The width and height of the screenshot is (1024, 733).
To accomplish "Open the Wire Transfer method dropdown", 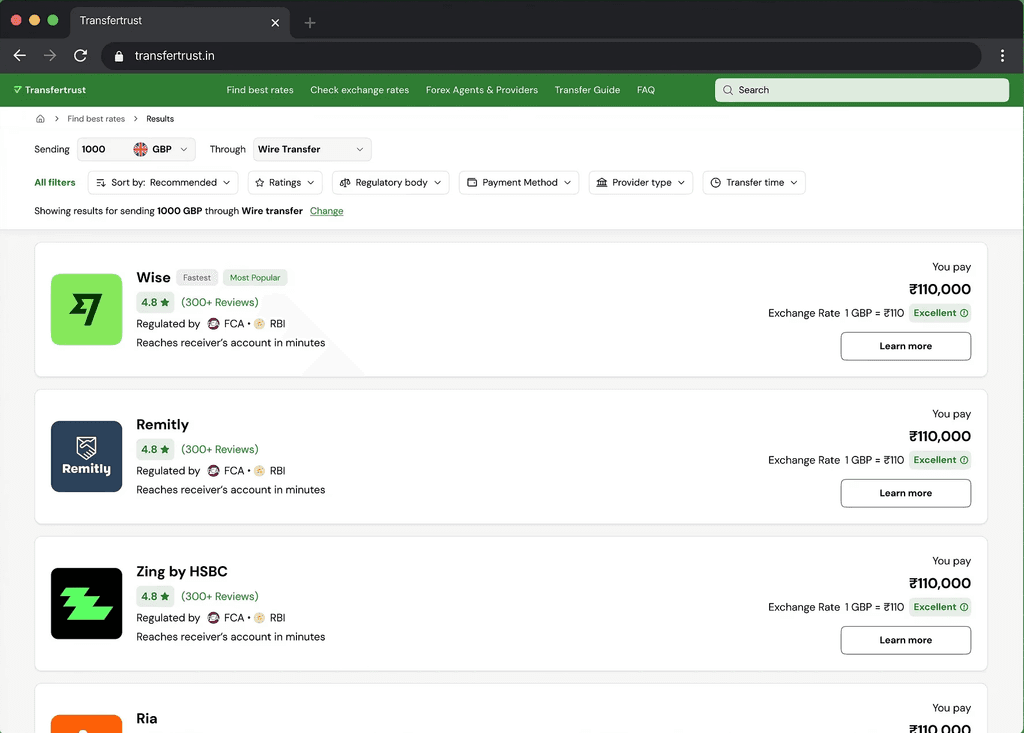I will tap(312, 150).
